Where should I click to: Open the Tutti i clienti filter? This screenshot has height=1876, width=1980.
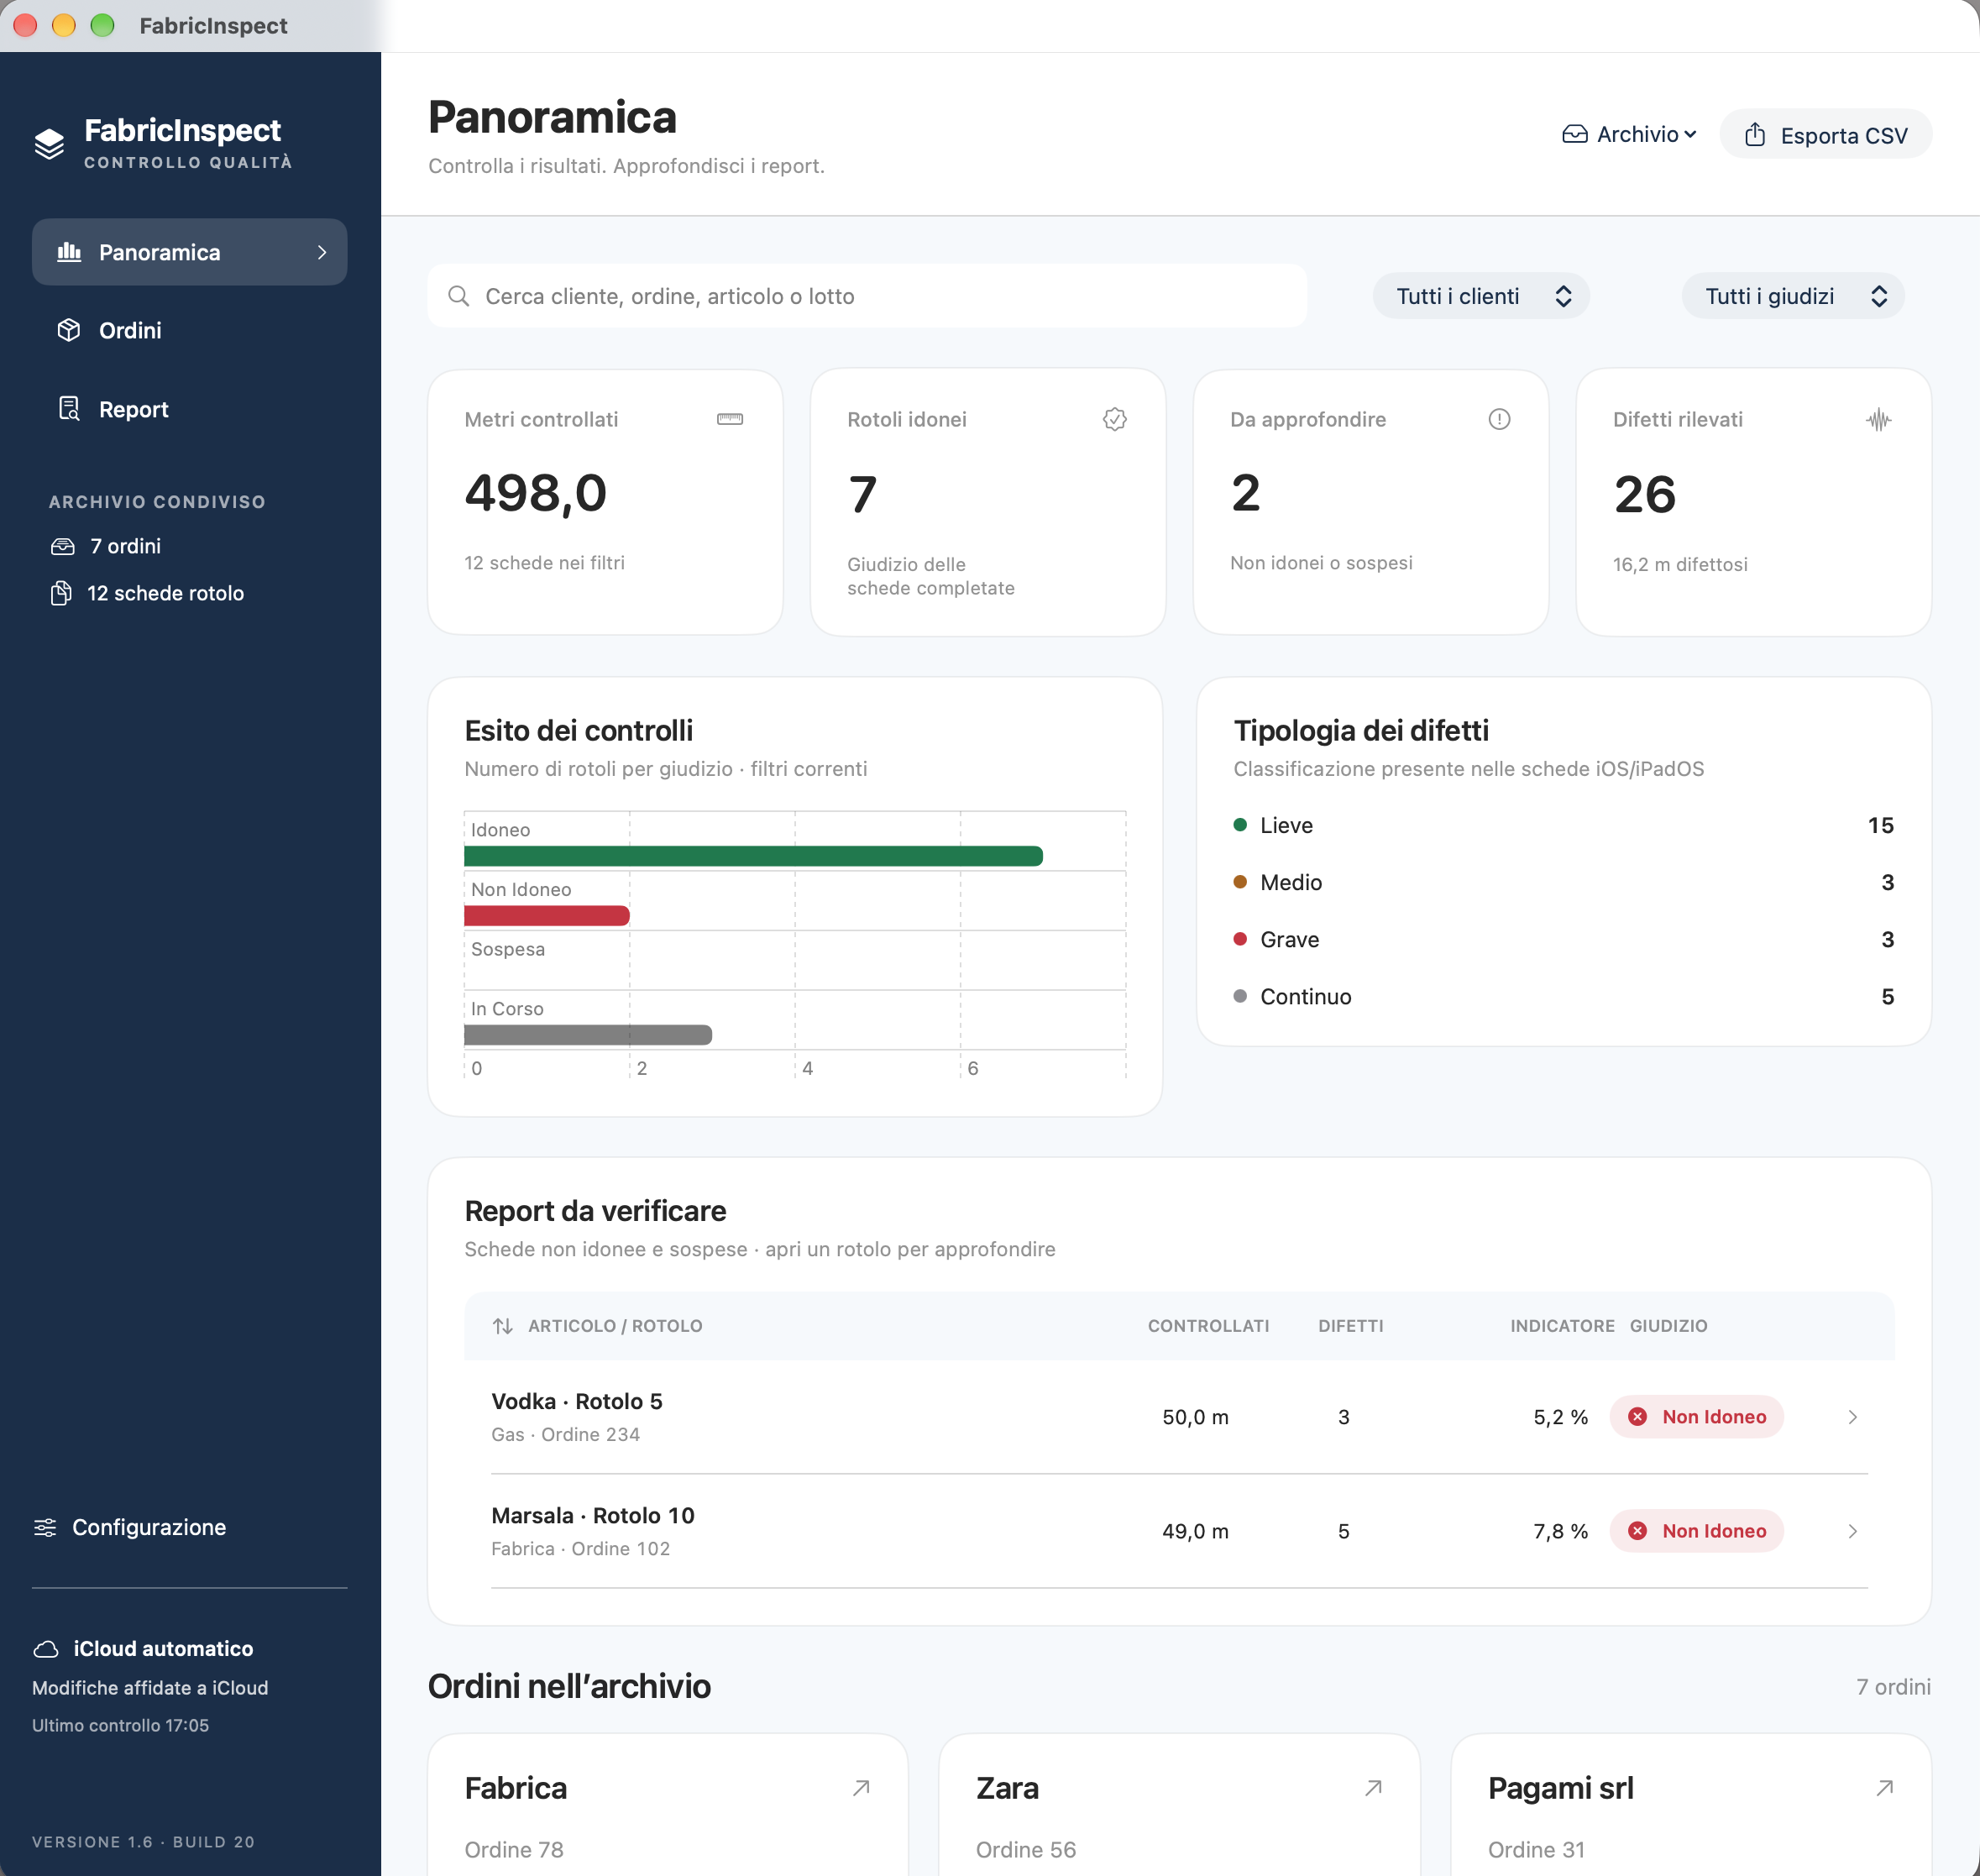(1481, 296)
